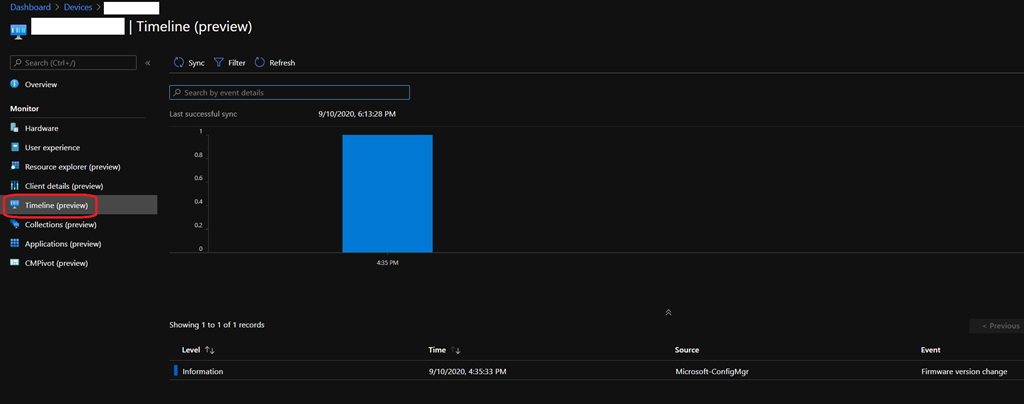1024x404 pixels.
Task: Collapse chart using double up chevron
Action: click(668, 312)
